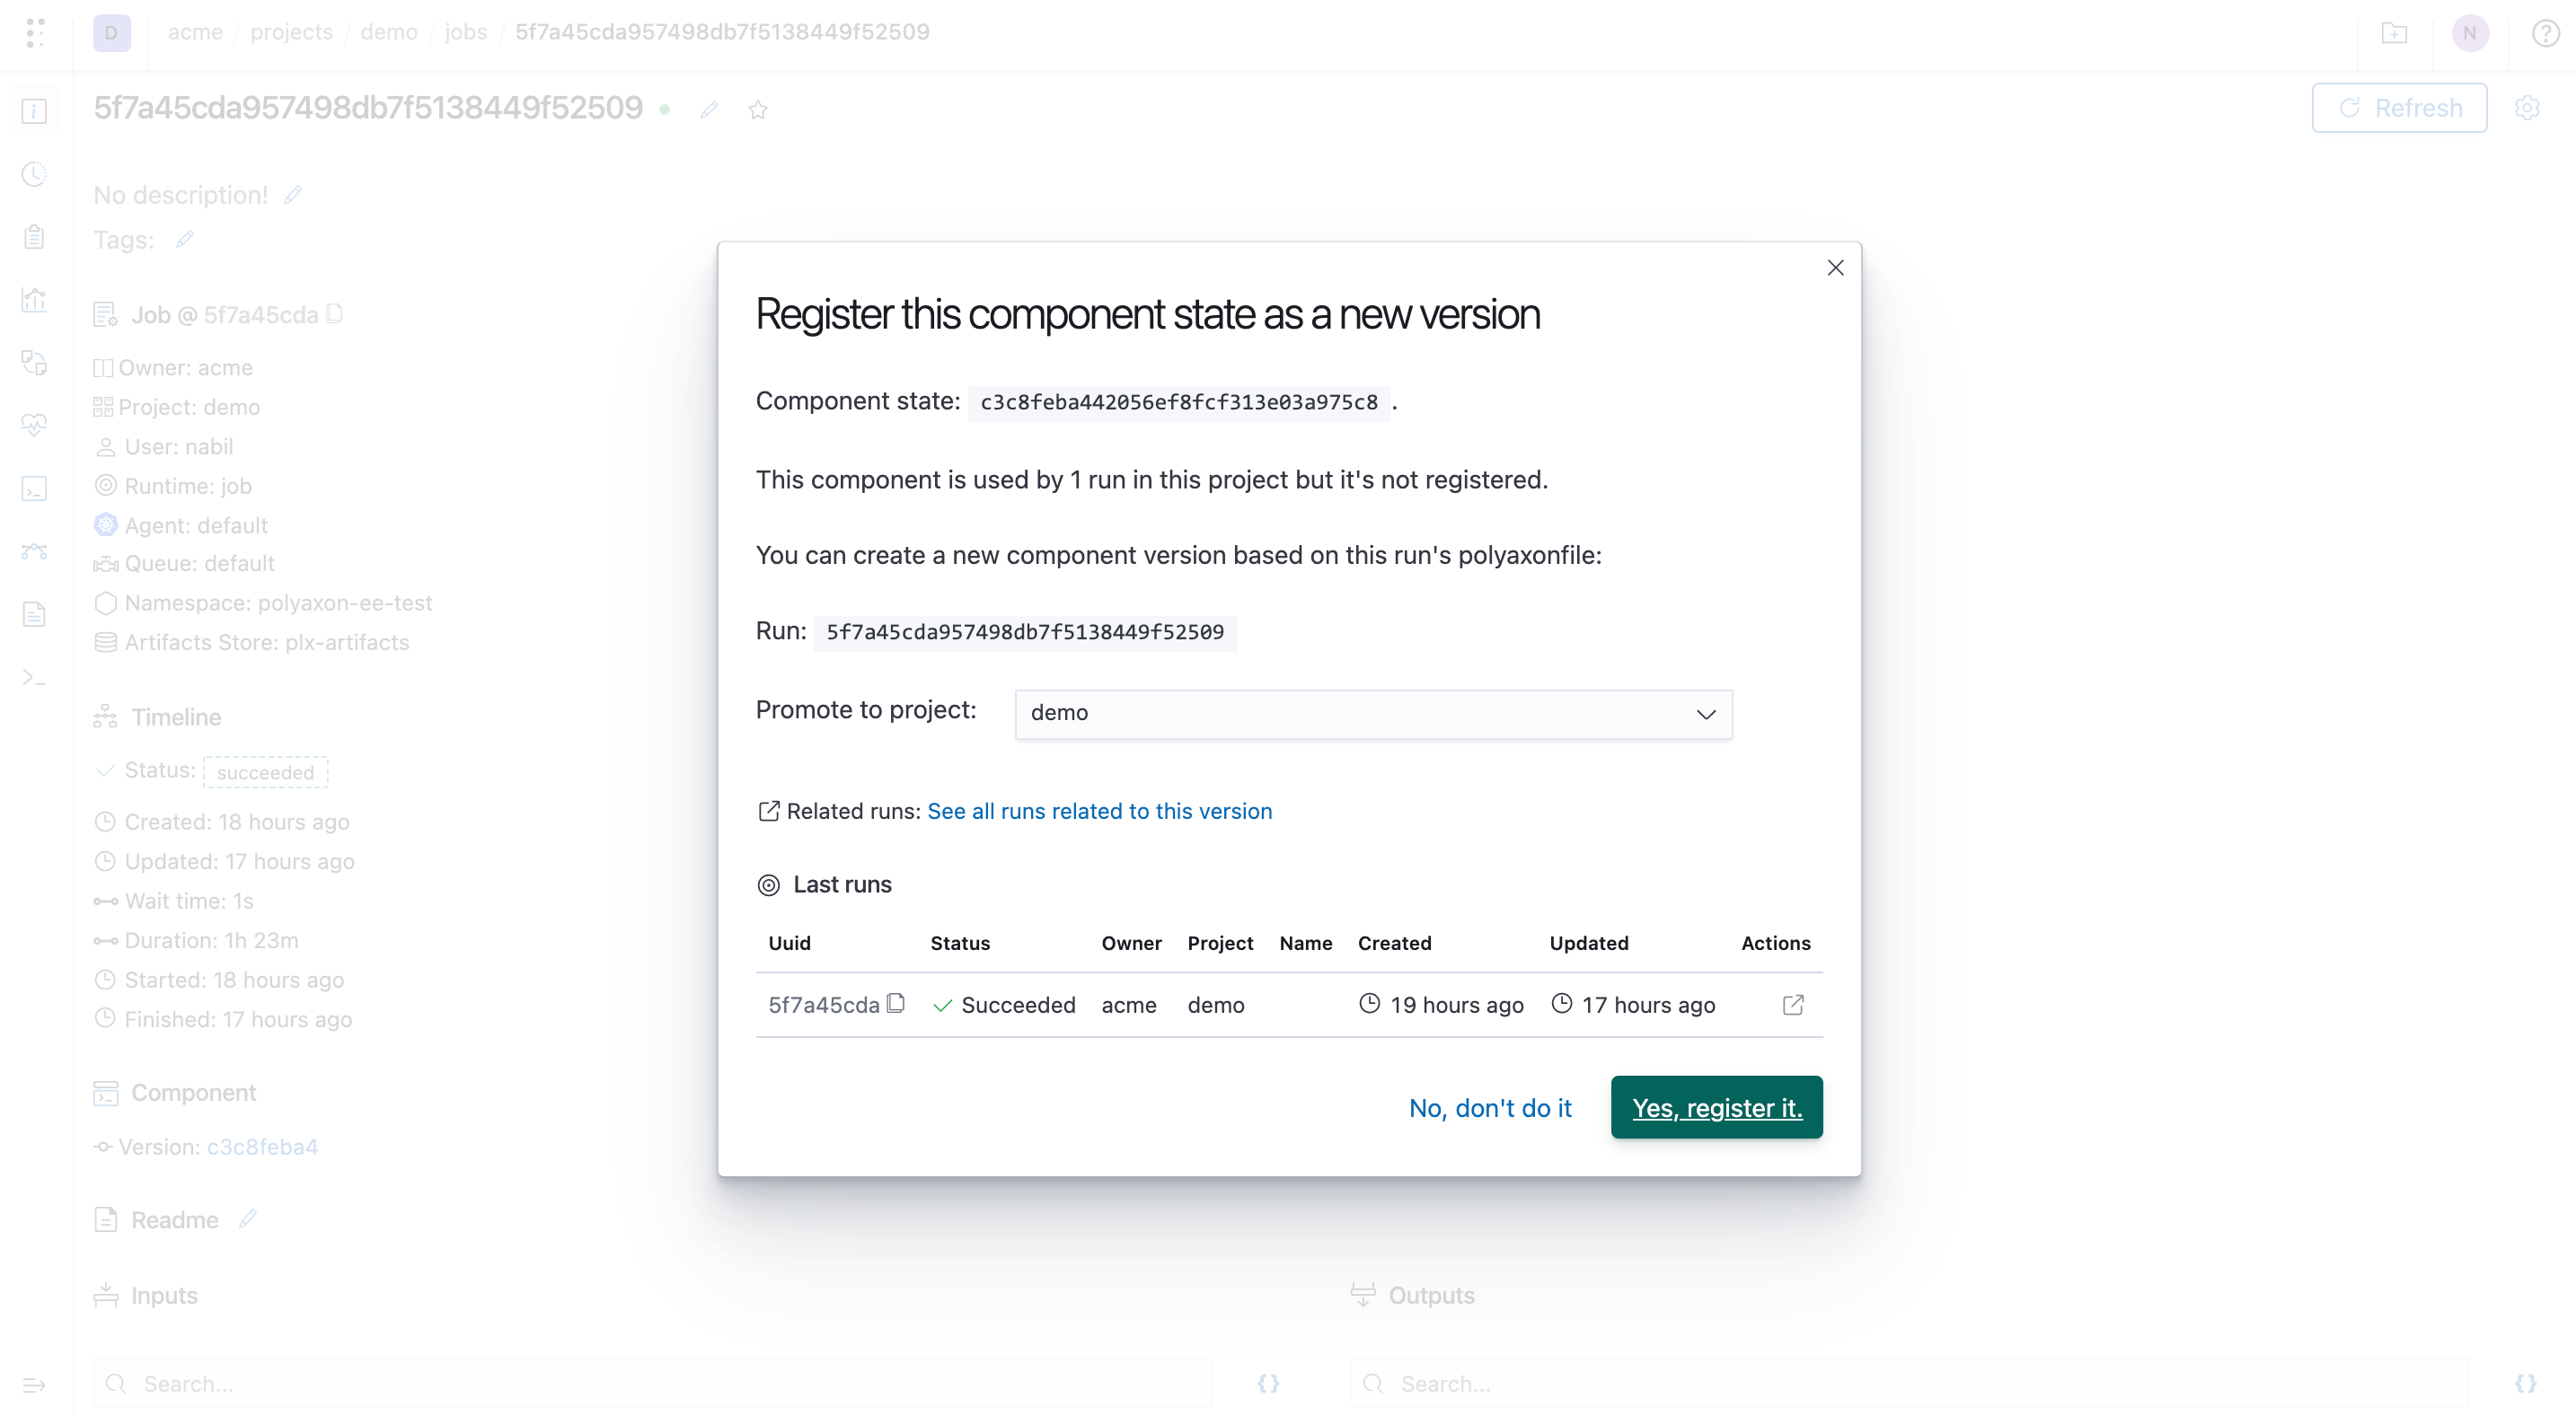This screenshot has width=2576, height=1416.
Task: Open the boxed terminal sidebar icon
Action: [x=34, y=488]
